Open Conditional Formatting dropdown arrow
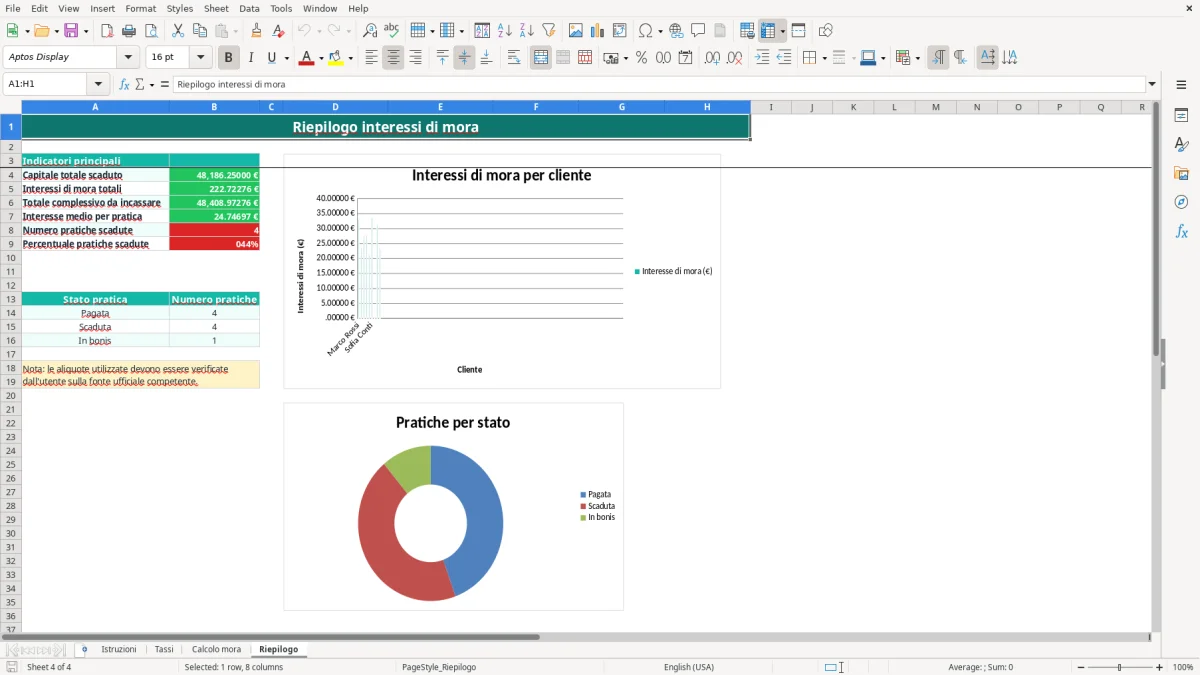The image size is (1200, 675). coord(917,58)
